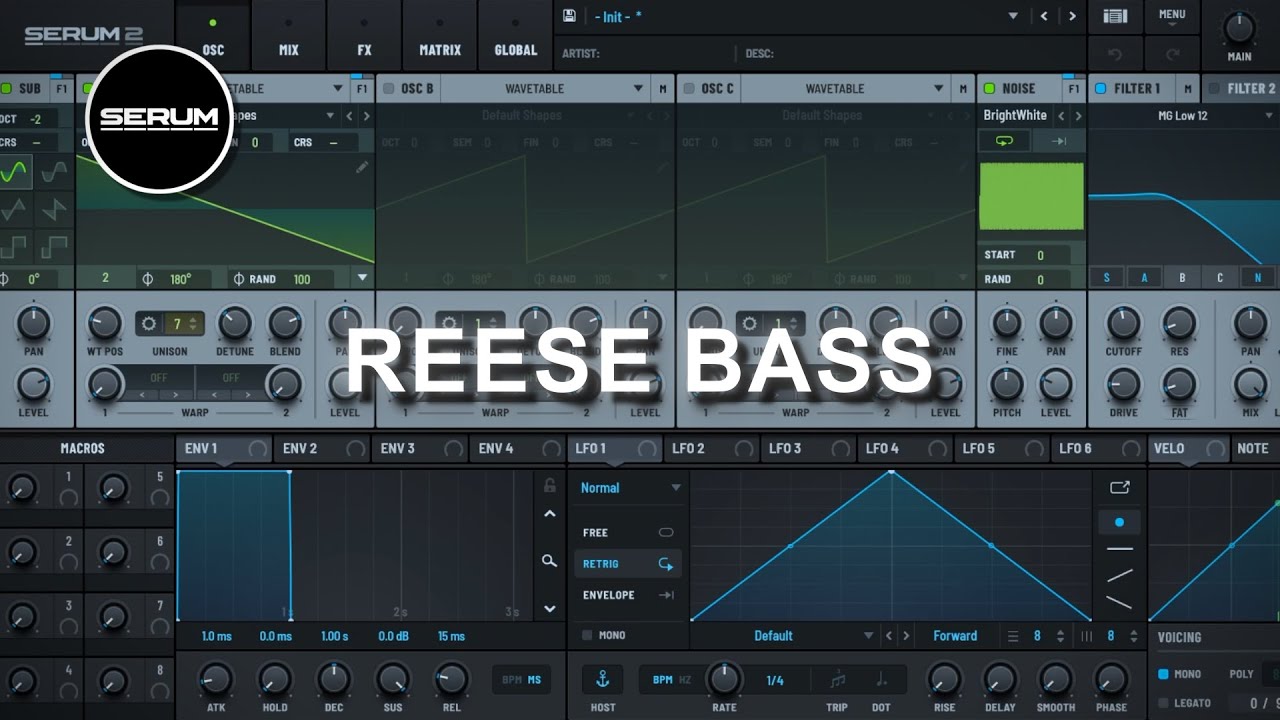
Task: Save the preset with the disk icon
Action: 569,16
